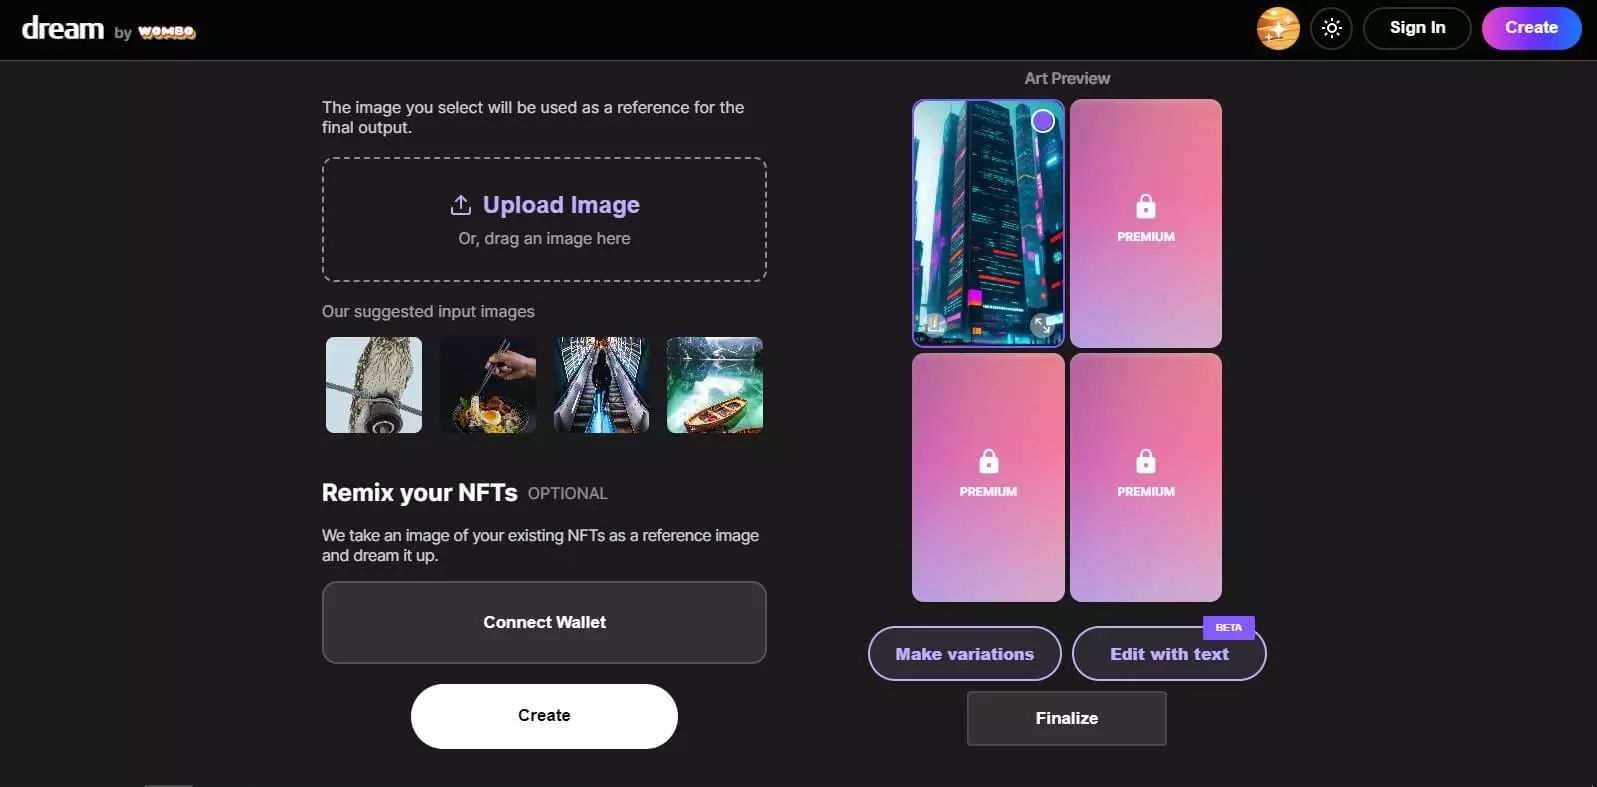This screenshot has width=1597, height=787.
Task: Click Make variations button
Action: (965, 654)
